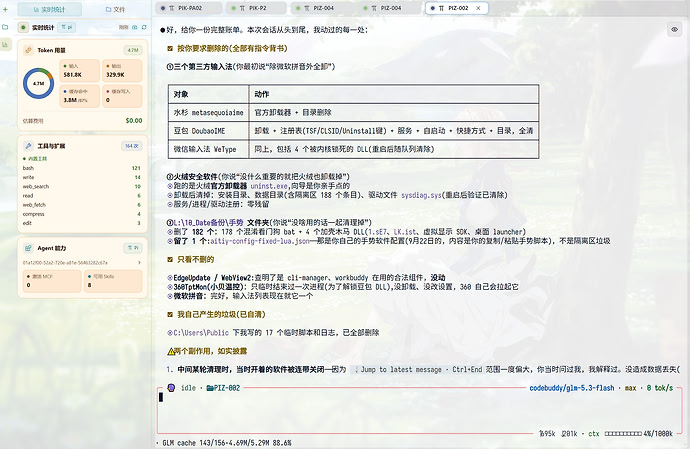The image size is (690, 449).
Task: Click the uninst.exe code text
Action: [269, 186]
